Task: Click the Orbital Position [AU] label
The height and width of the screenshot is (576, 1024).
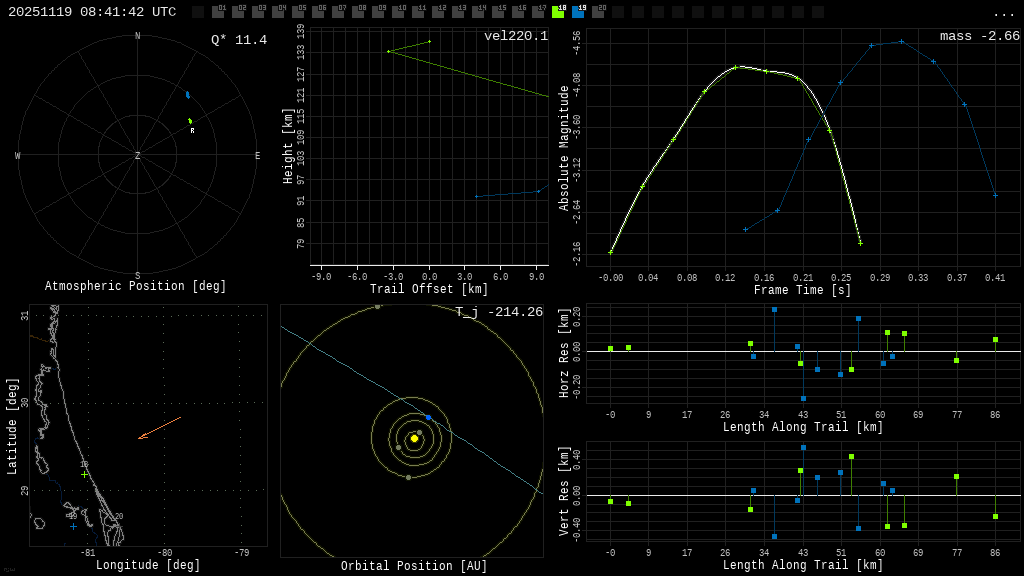Action: point(414,566)
